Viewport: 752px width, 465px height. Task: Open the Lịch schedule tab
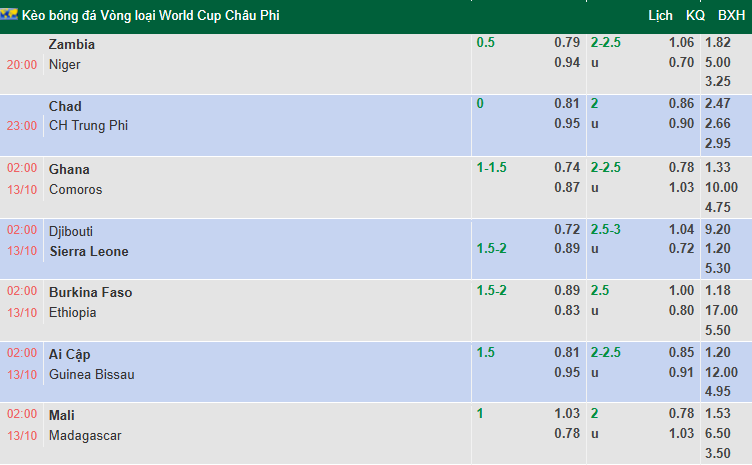[x=660, y=16]
